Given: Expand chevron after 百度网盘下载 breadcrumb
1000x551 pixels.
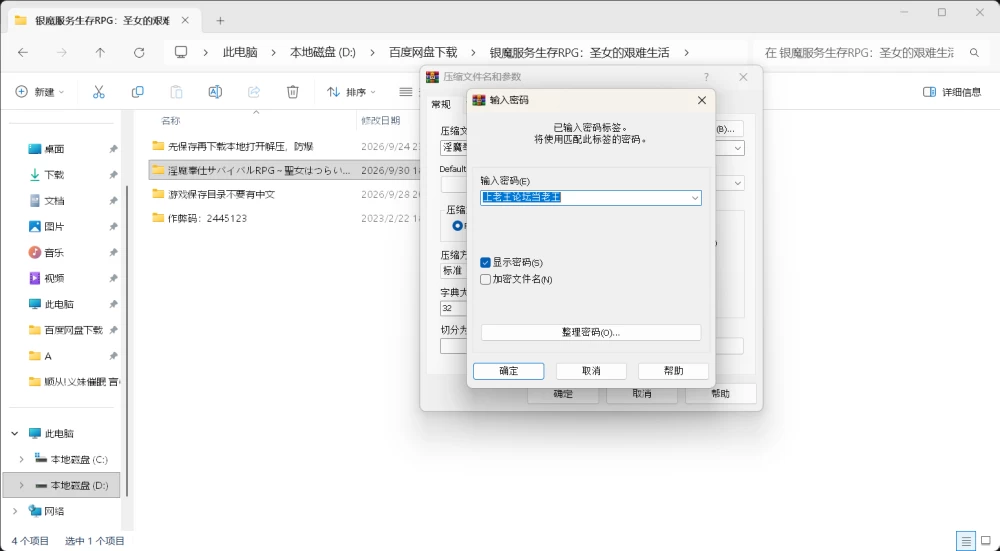Looking at the screenshot, I should click(473, 52).
